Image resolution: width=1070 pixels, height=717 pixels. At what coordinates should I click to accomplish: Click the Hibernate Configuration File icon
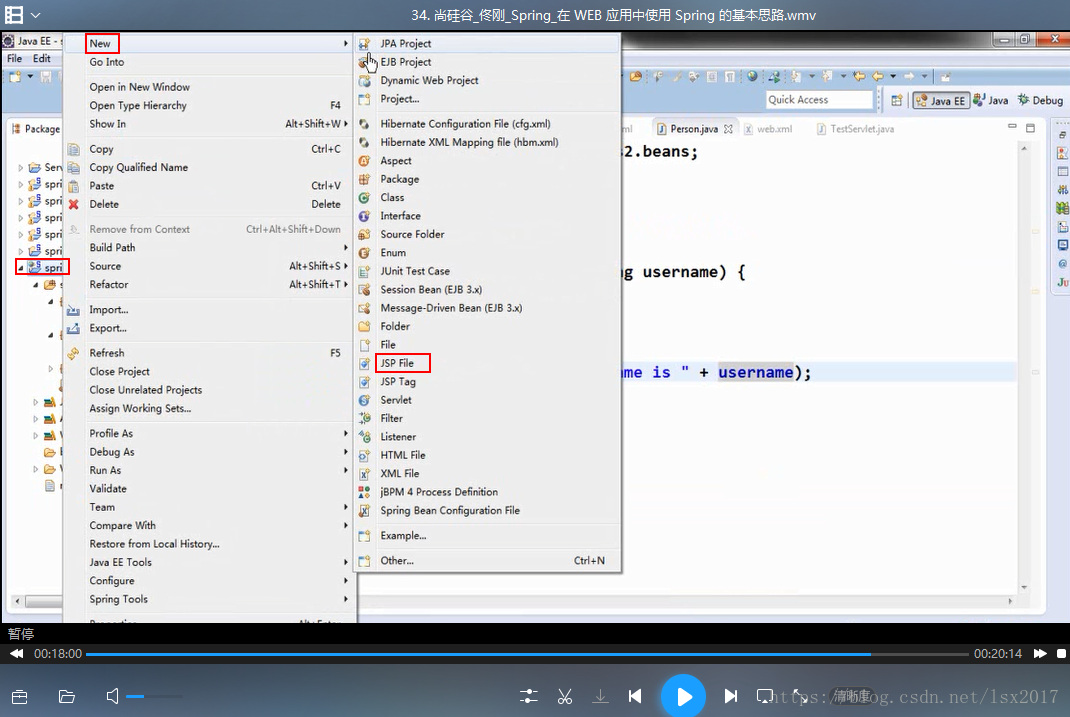(364, 124)
